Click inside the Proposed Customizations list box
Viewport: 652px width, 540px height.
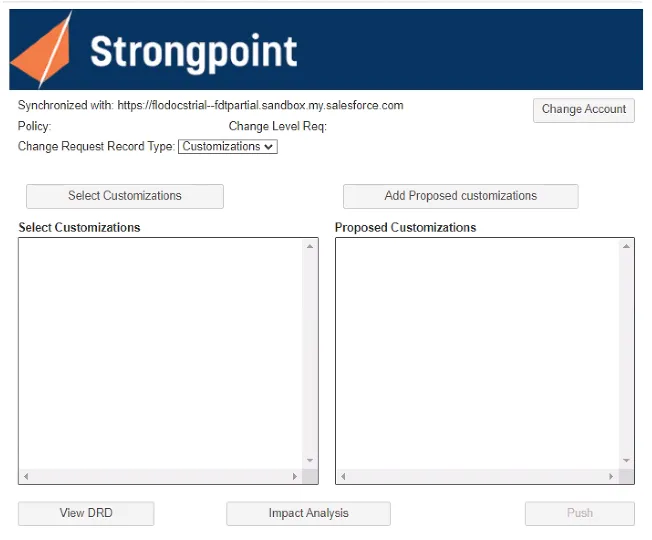pos(477,354)
